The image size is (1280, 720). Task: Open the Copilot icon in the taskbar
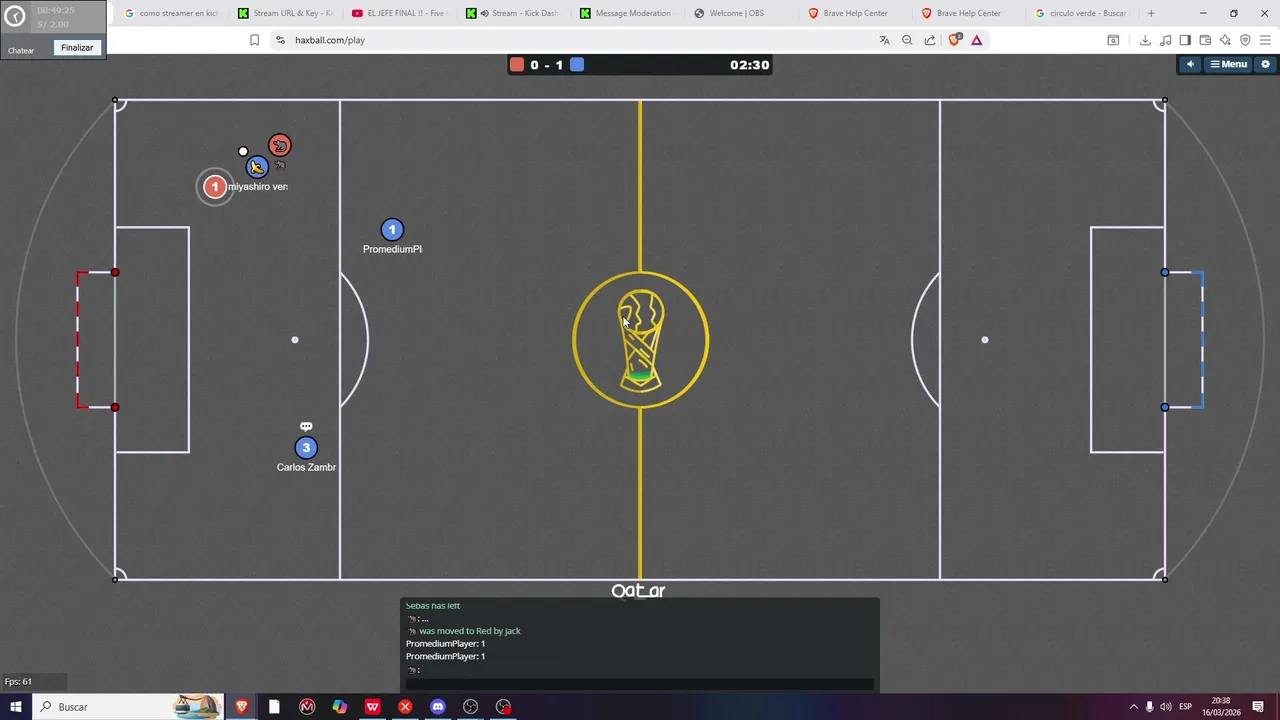pos(340,707)
